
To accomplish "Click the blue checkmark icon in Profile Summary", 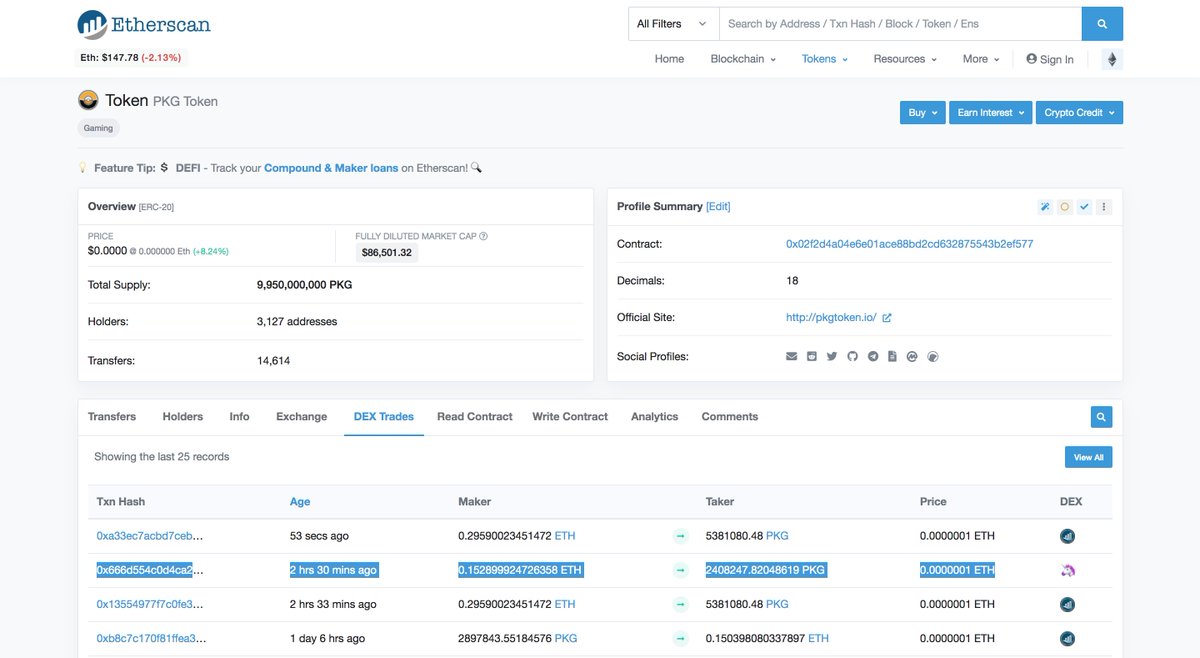I will [1084, 207].
